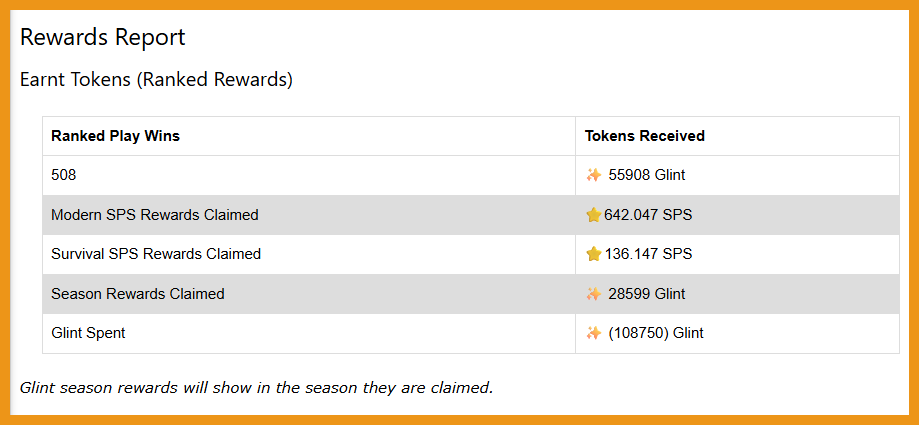Screen dimensions: 919x425
Task: Click the 136.147 SPS value
Action: click(x=648, y=254)
